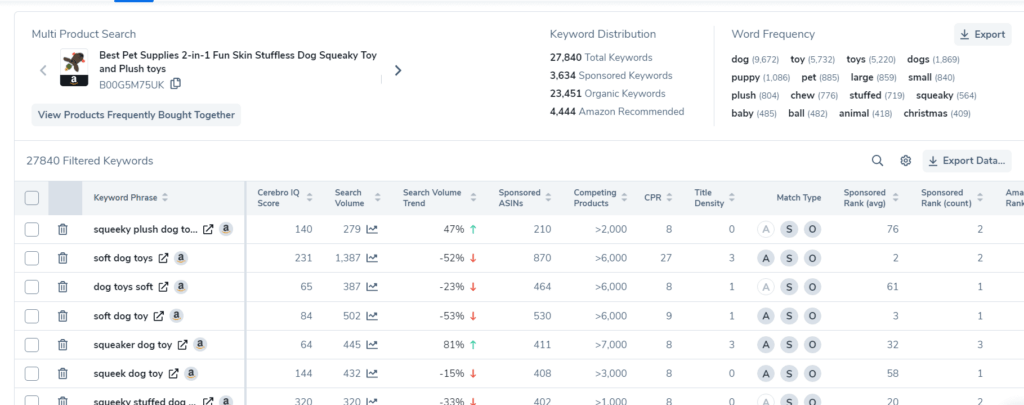Click the dog toy product thumbnail
This screenshot has height=405, width=1024.
coord(73,69)
